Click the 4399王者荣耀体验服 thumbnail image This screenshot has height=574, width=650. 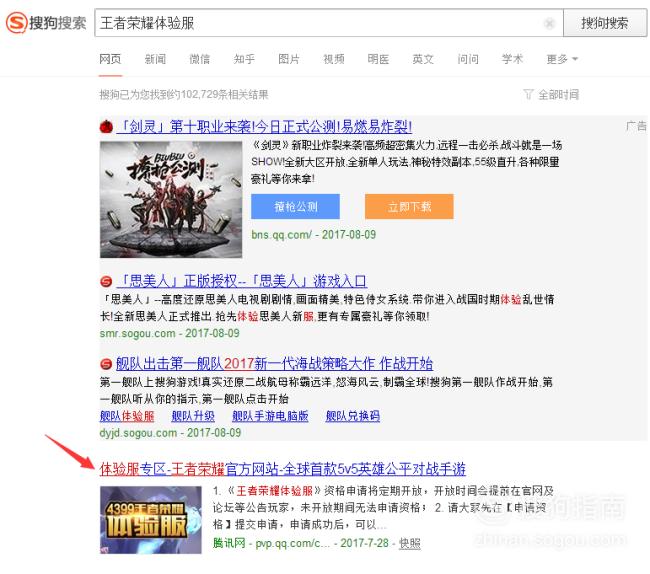pos(150,520)
